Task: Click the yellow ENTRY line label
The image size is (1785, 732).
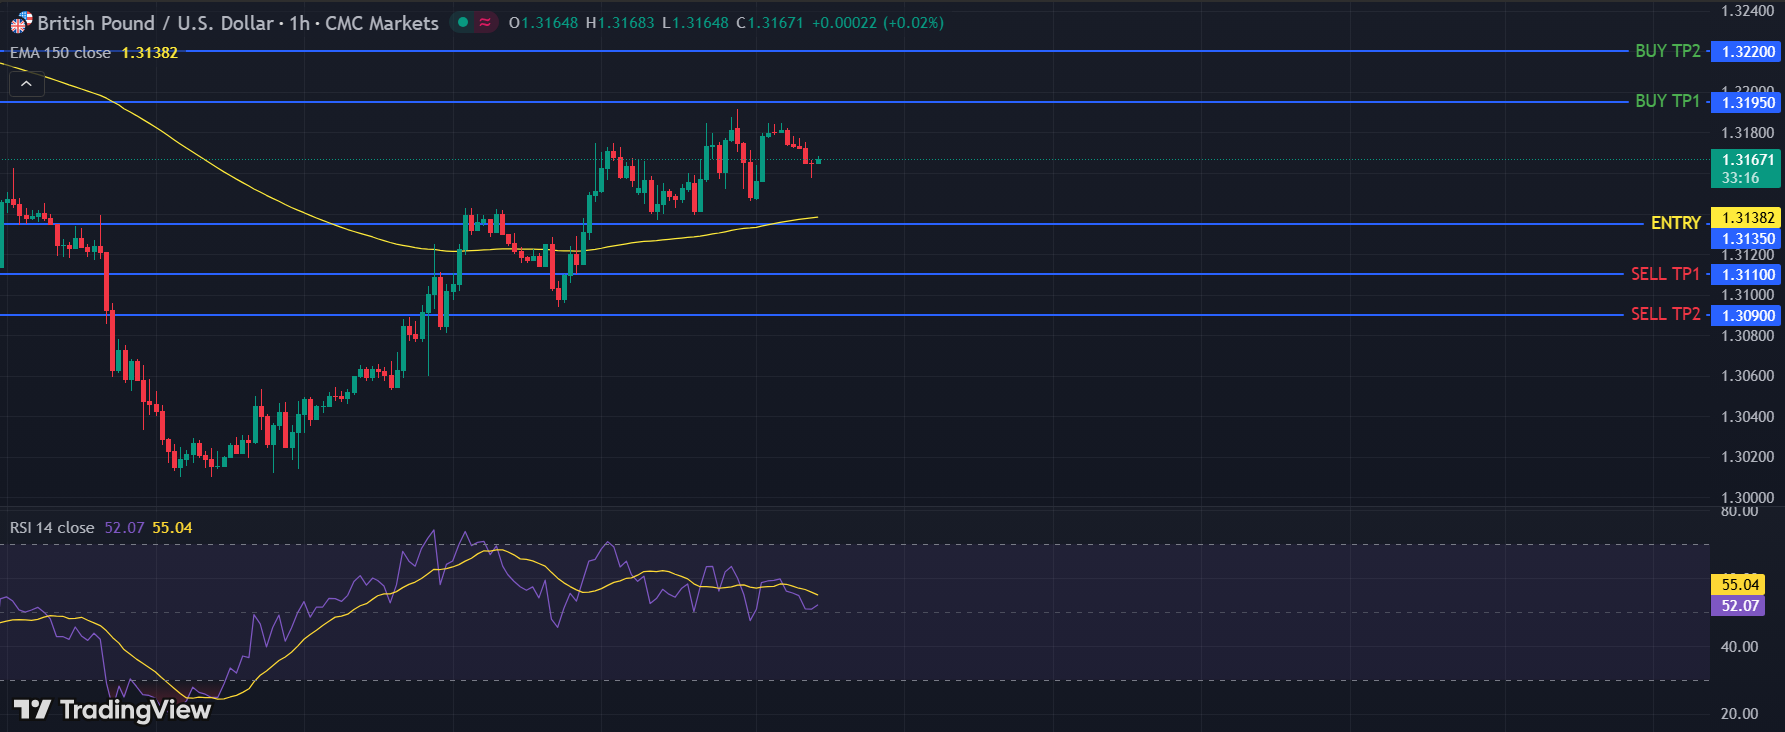Action: [1675, 223]
